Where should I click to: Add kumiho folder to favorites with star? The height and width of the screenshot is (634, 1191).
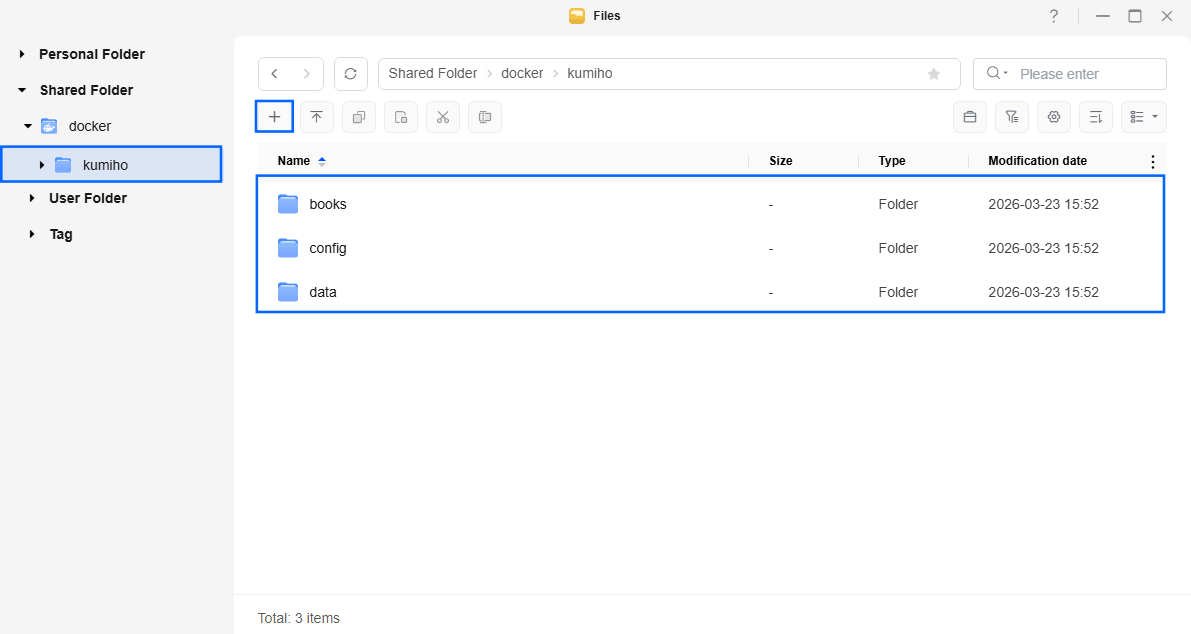click(x=934, y=74)
